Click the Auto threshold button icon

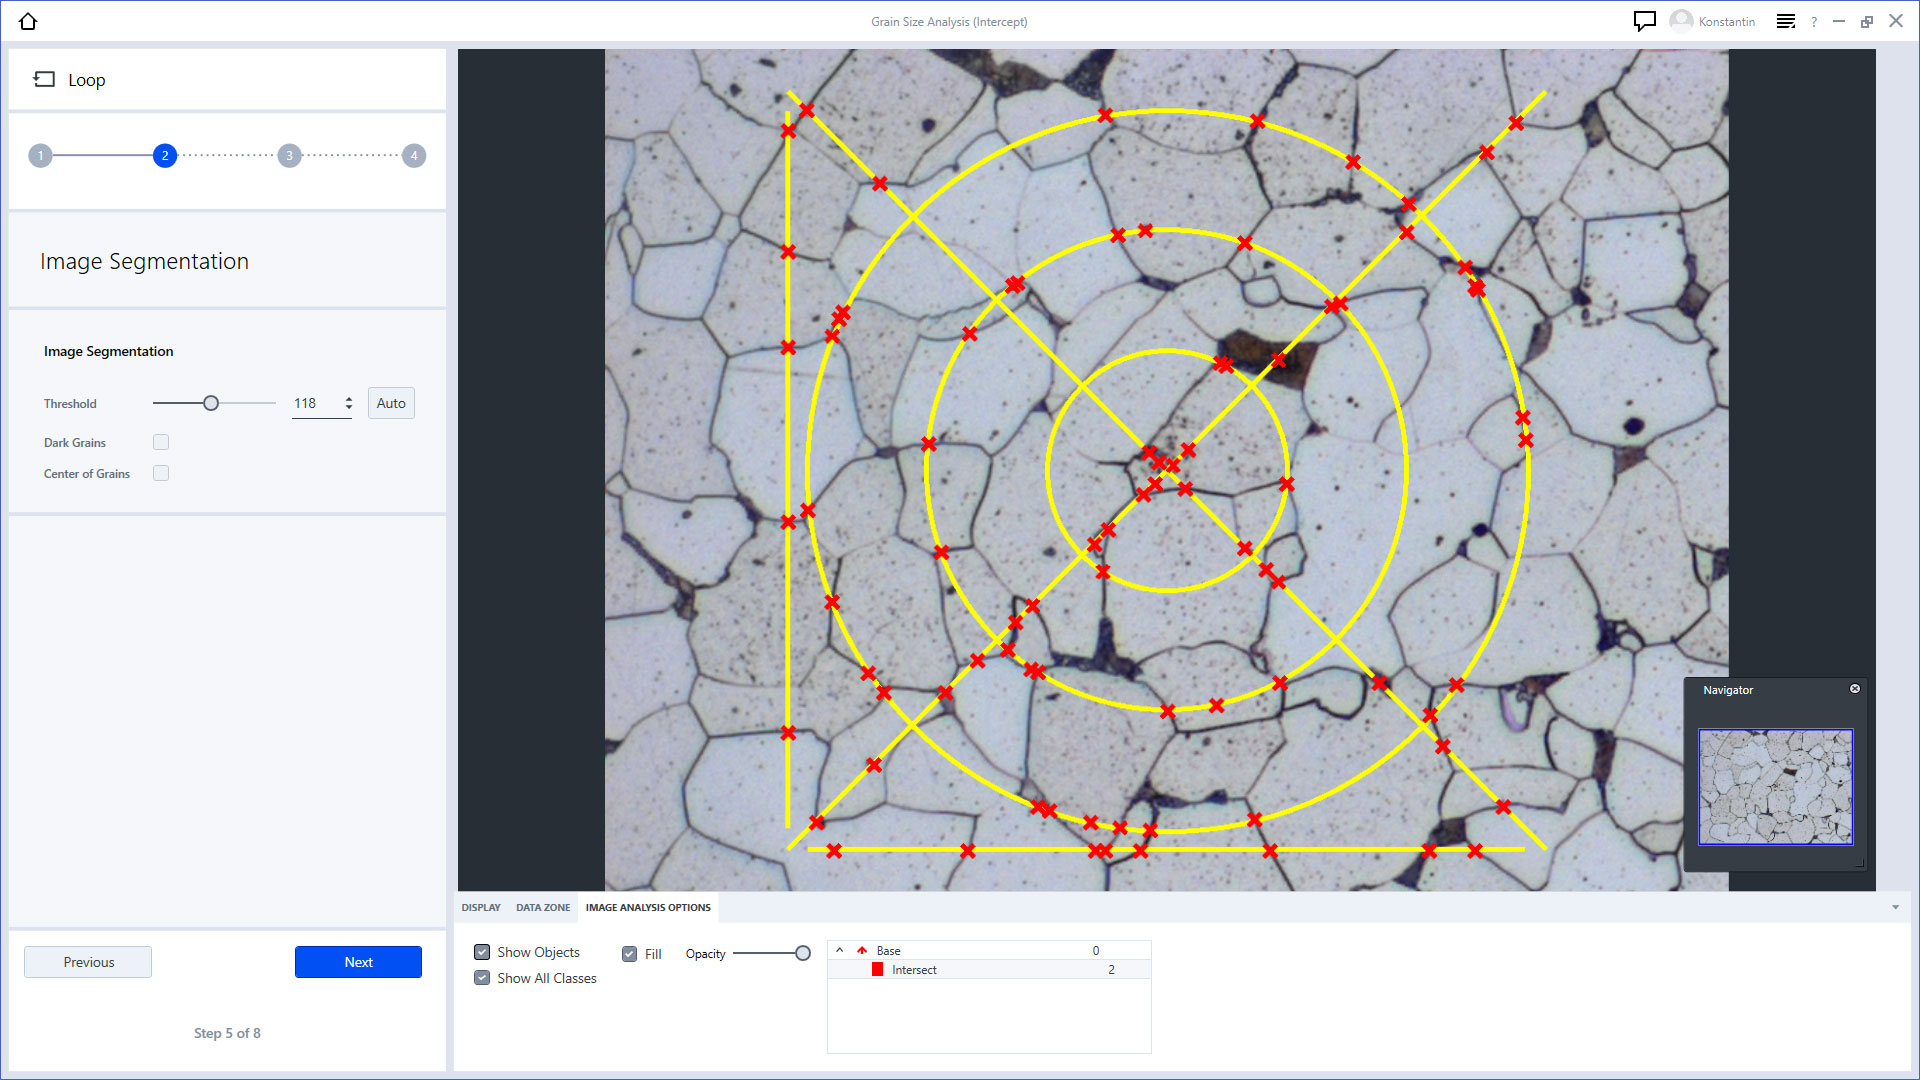click(390, 404)
